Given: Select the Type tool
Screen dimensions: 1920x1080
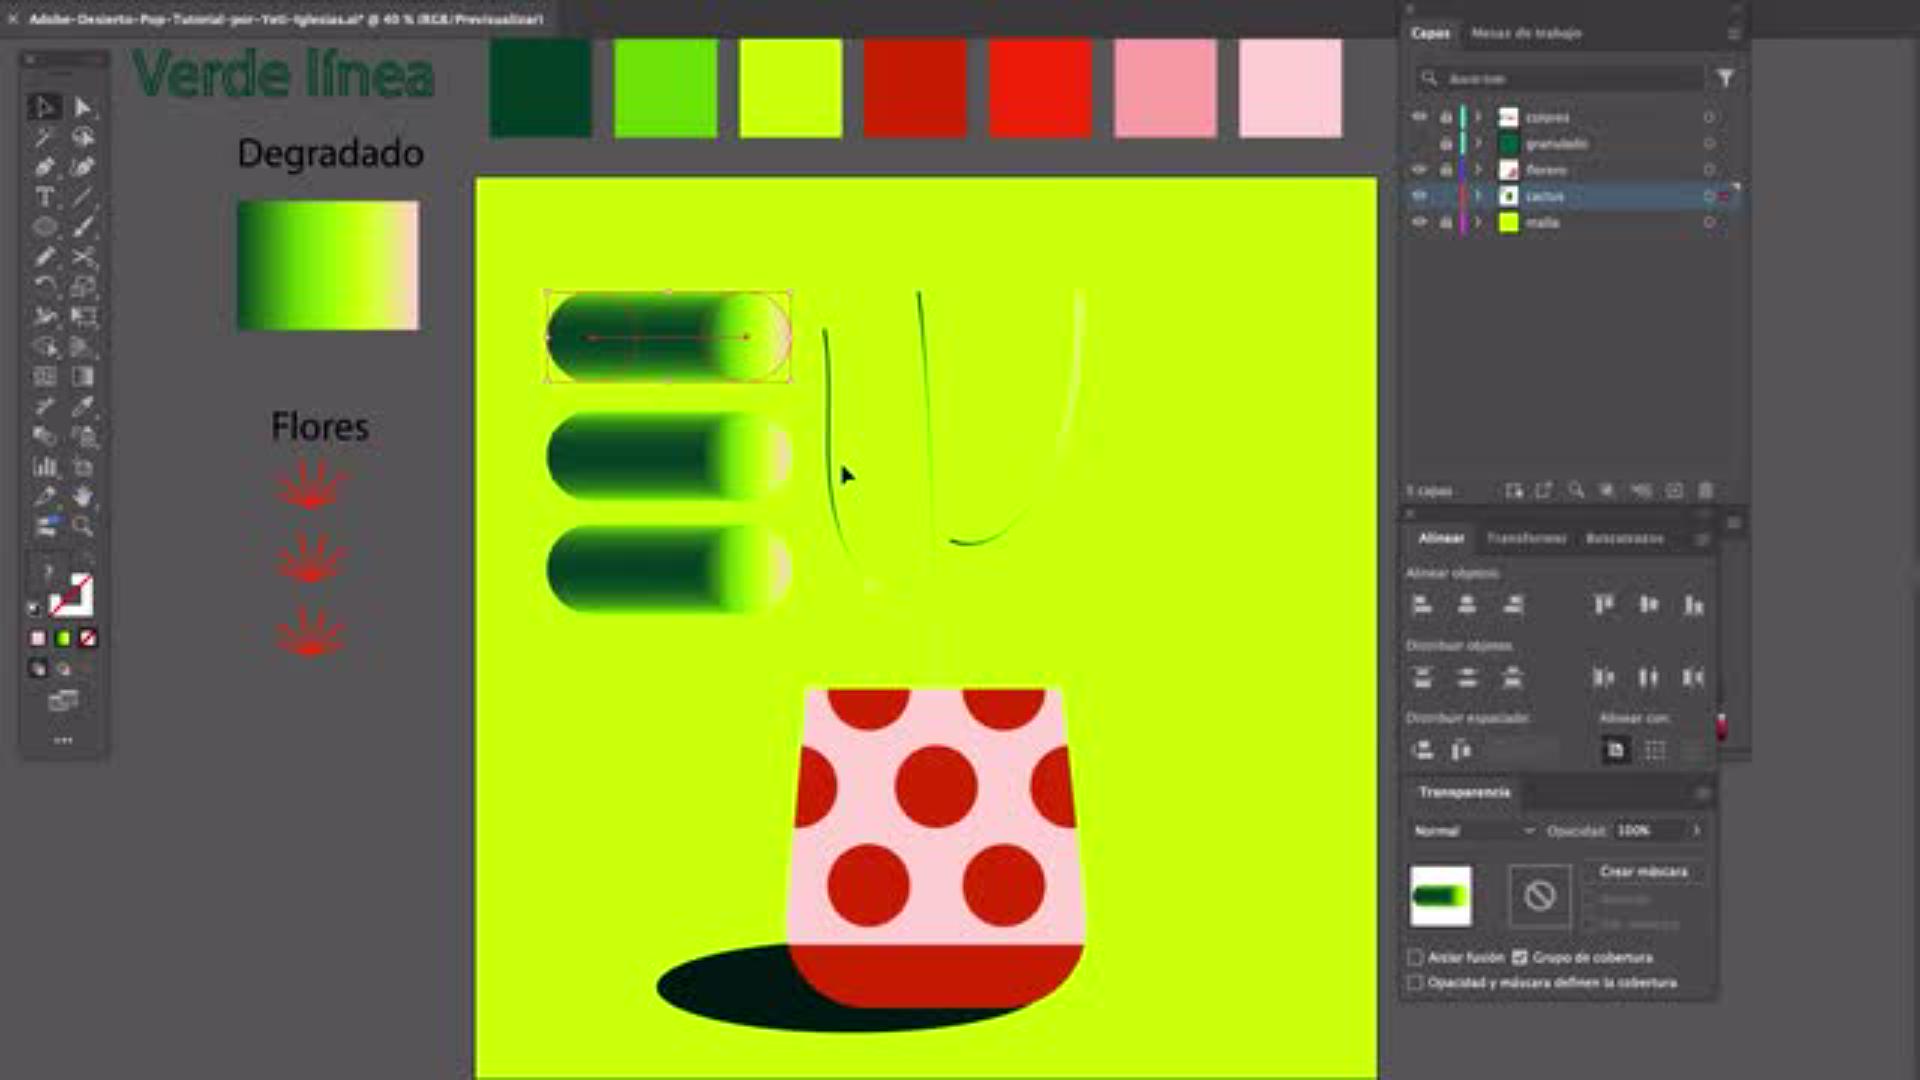Looking at the screenshot, I should tap(44, 197).
